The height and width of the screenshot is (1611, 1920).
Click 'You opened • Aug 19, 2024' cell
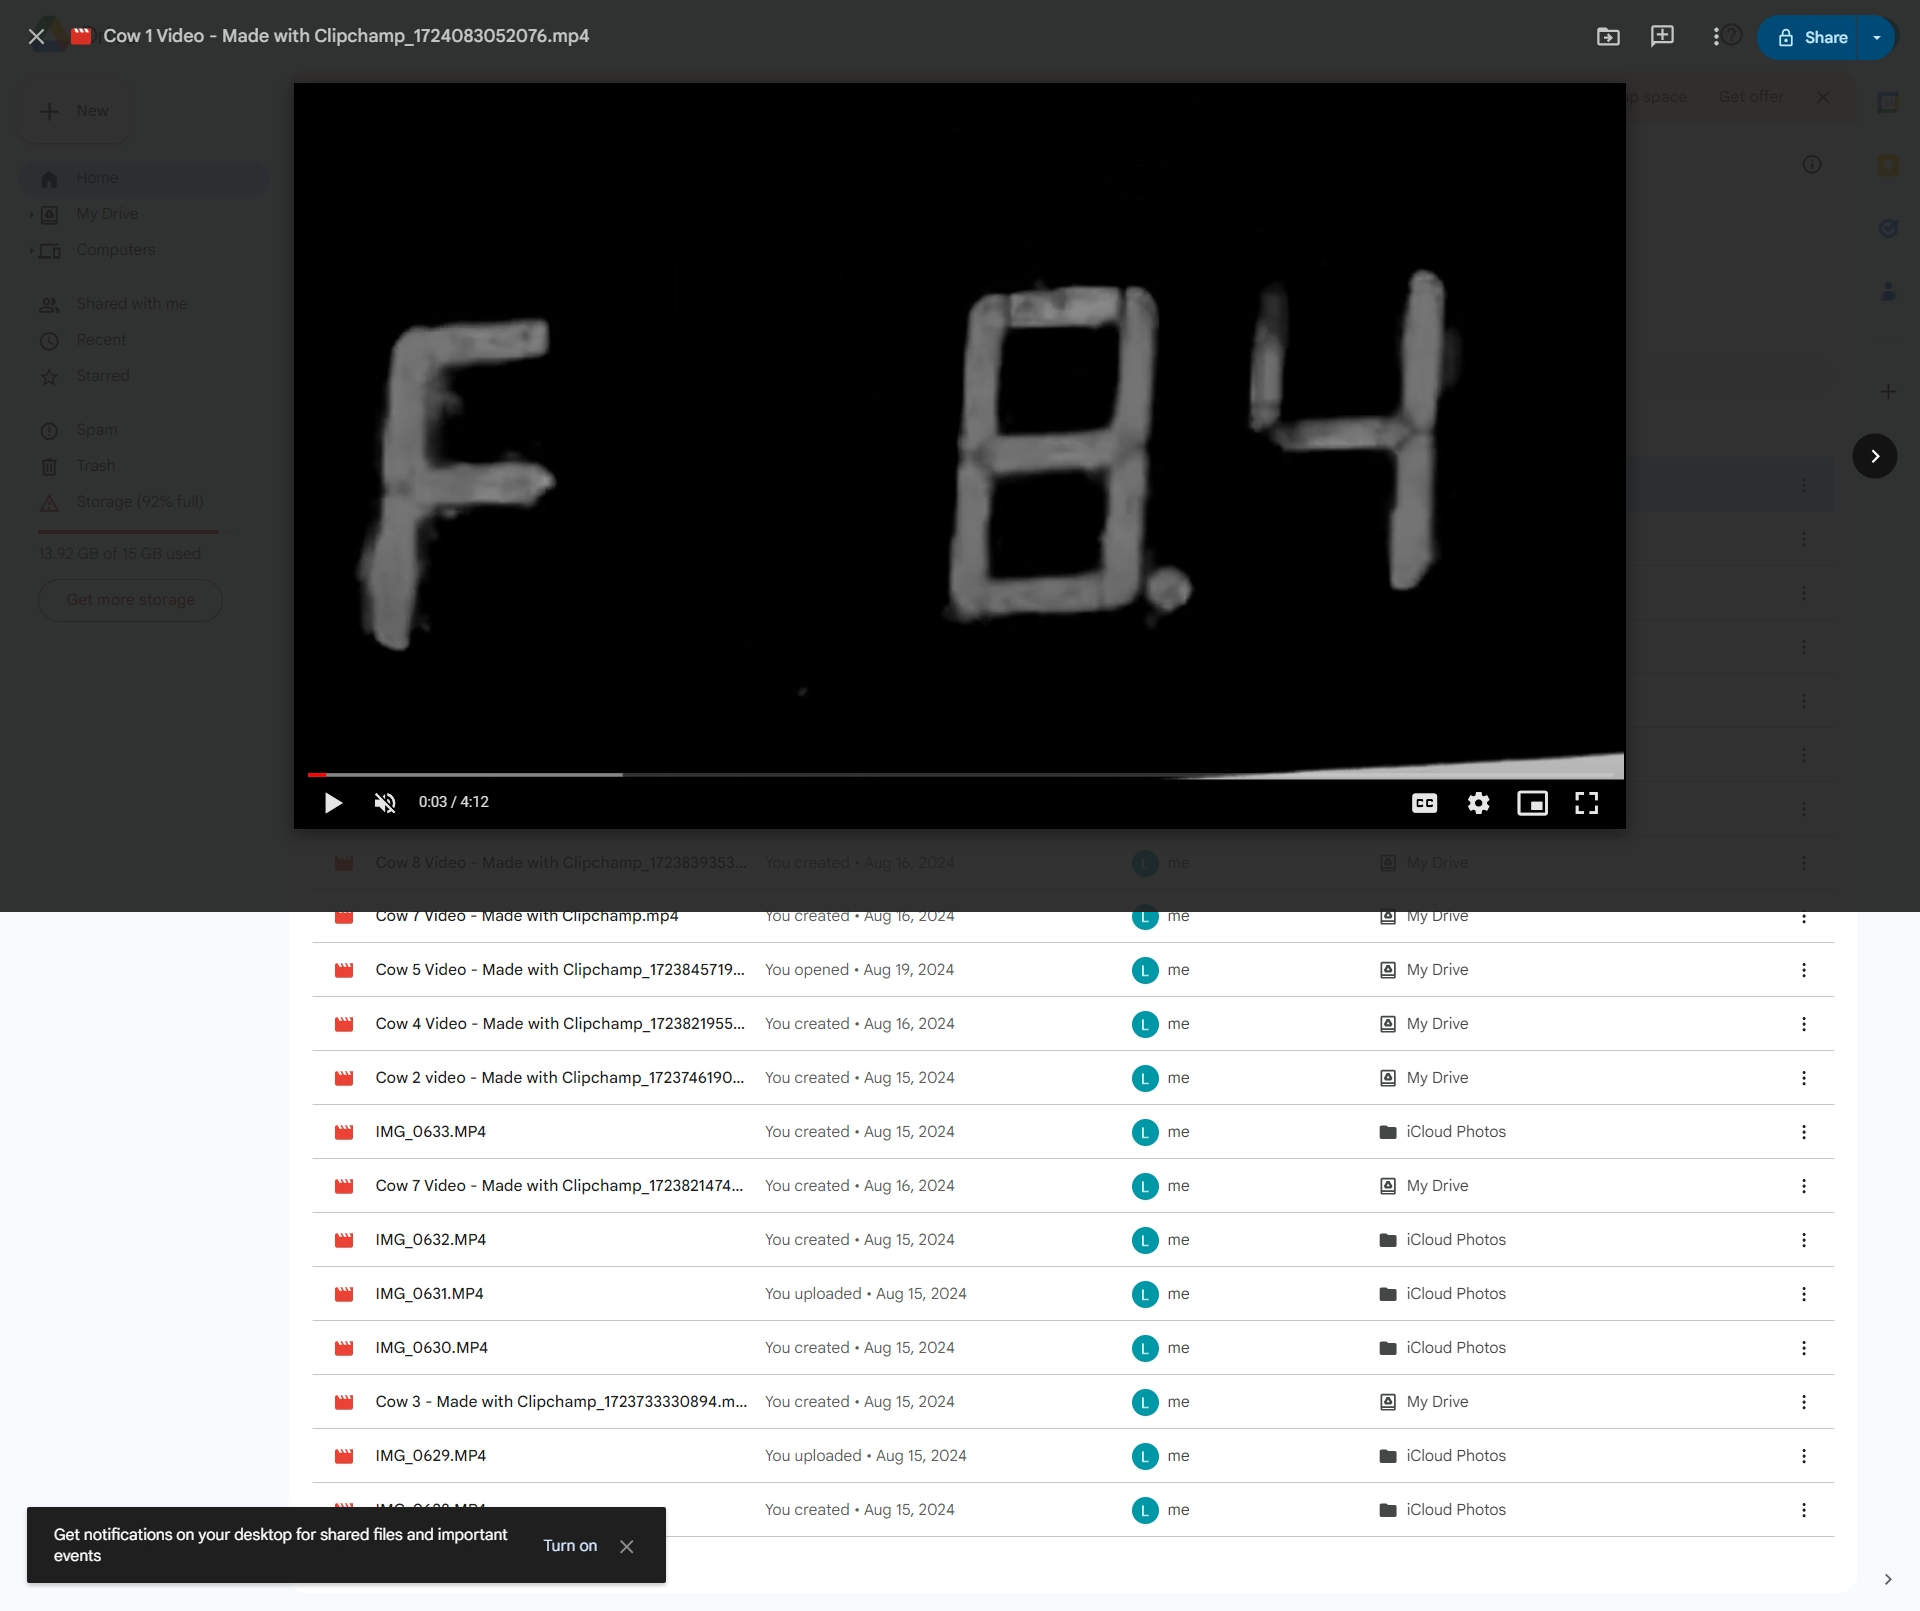(859, 970)
